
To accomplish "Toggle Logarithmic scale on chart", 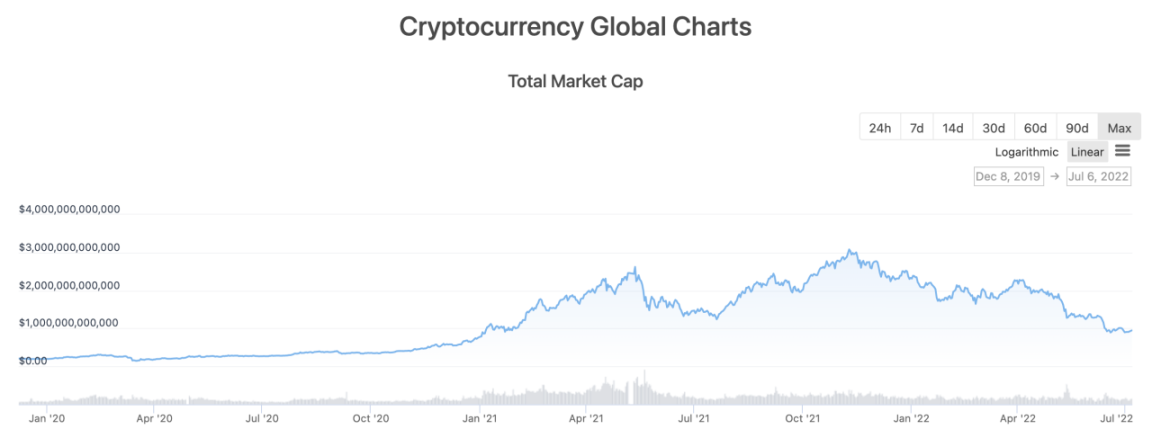I will pos(1027,152).
